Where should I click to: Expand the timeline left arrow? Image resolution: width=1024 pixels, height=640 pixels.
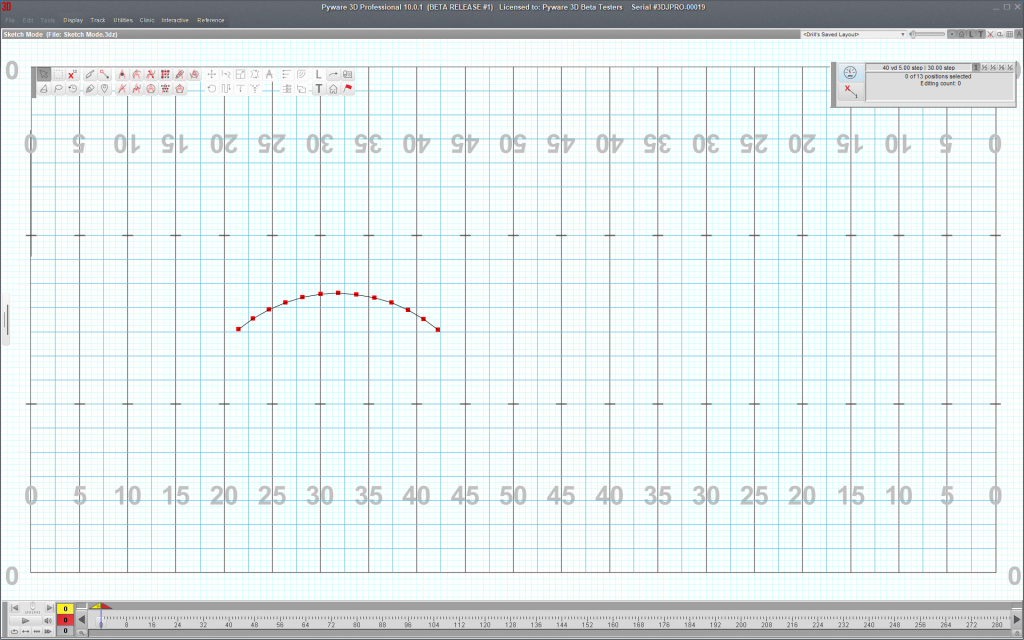coord(82,620)
